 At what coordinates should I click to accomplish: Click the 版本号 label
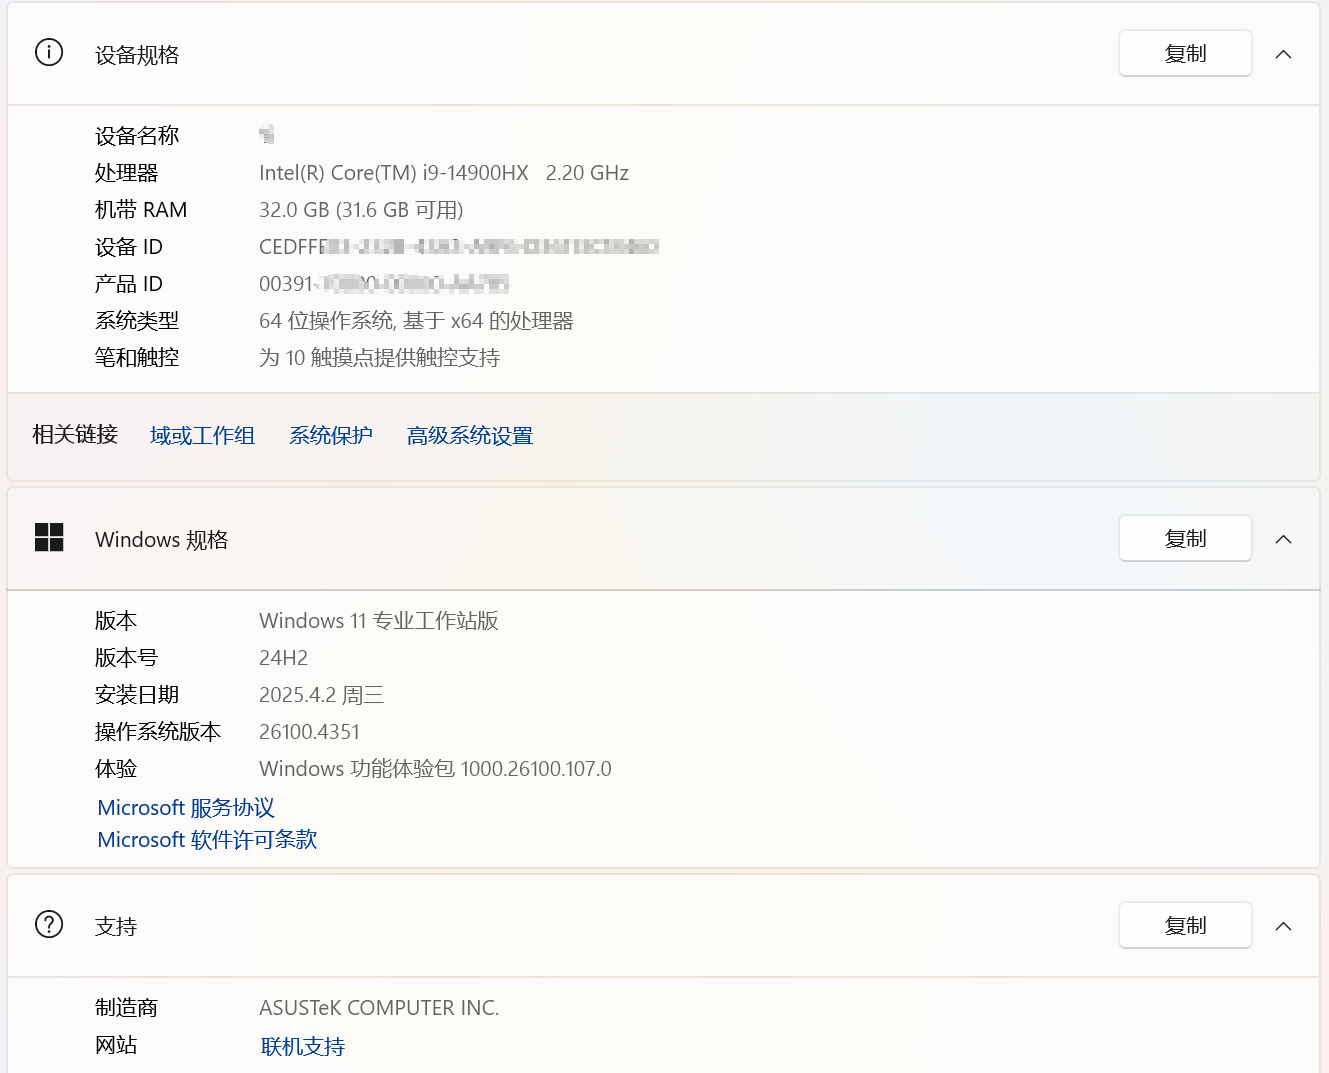(126, 658)
